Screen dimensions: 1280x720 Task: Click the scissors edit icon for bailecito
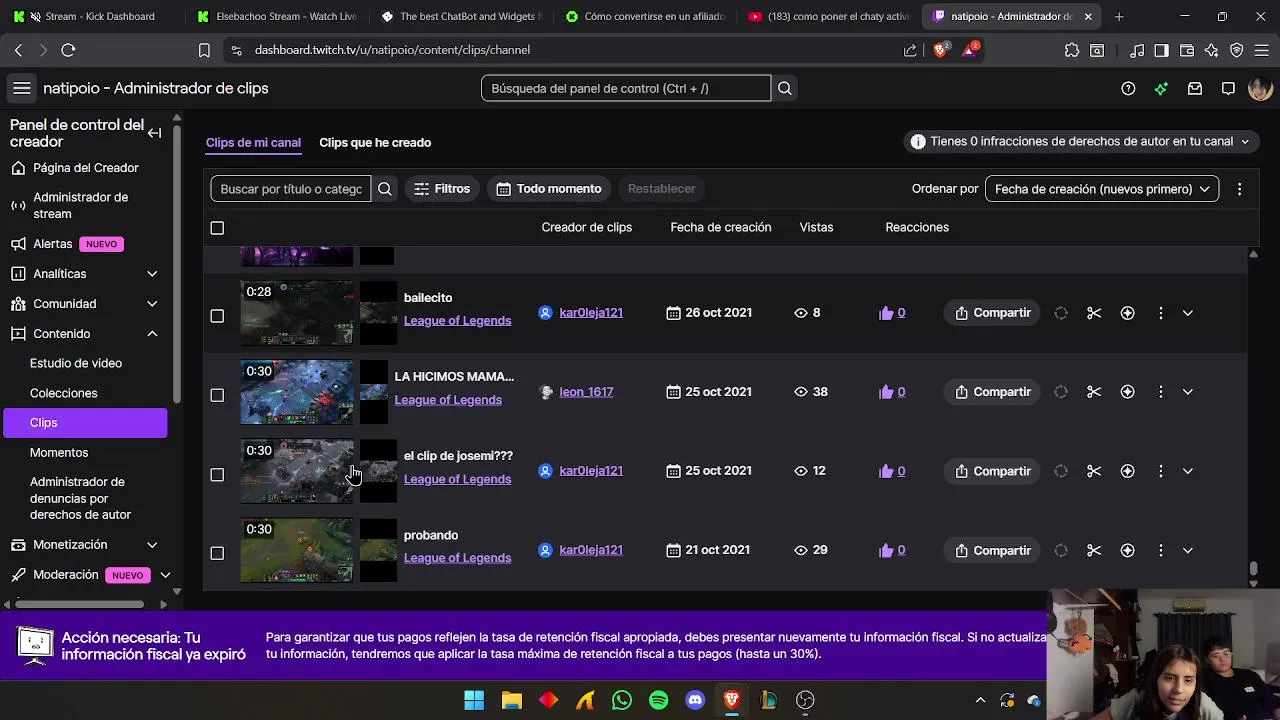(x=1094, y=313)
